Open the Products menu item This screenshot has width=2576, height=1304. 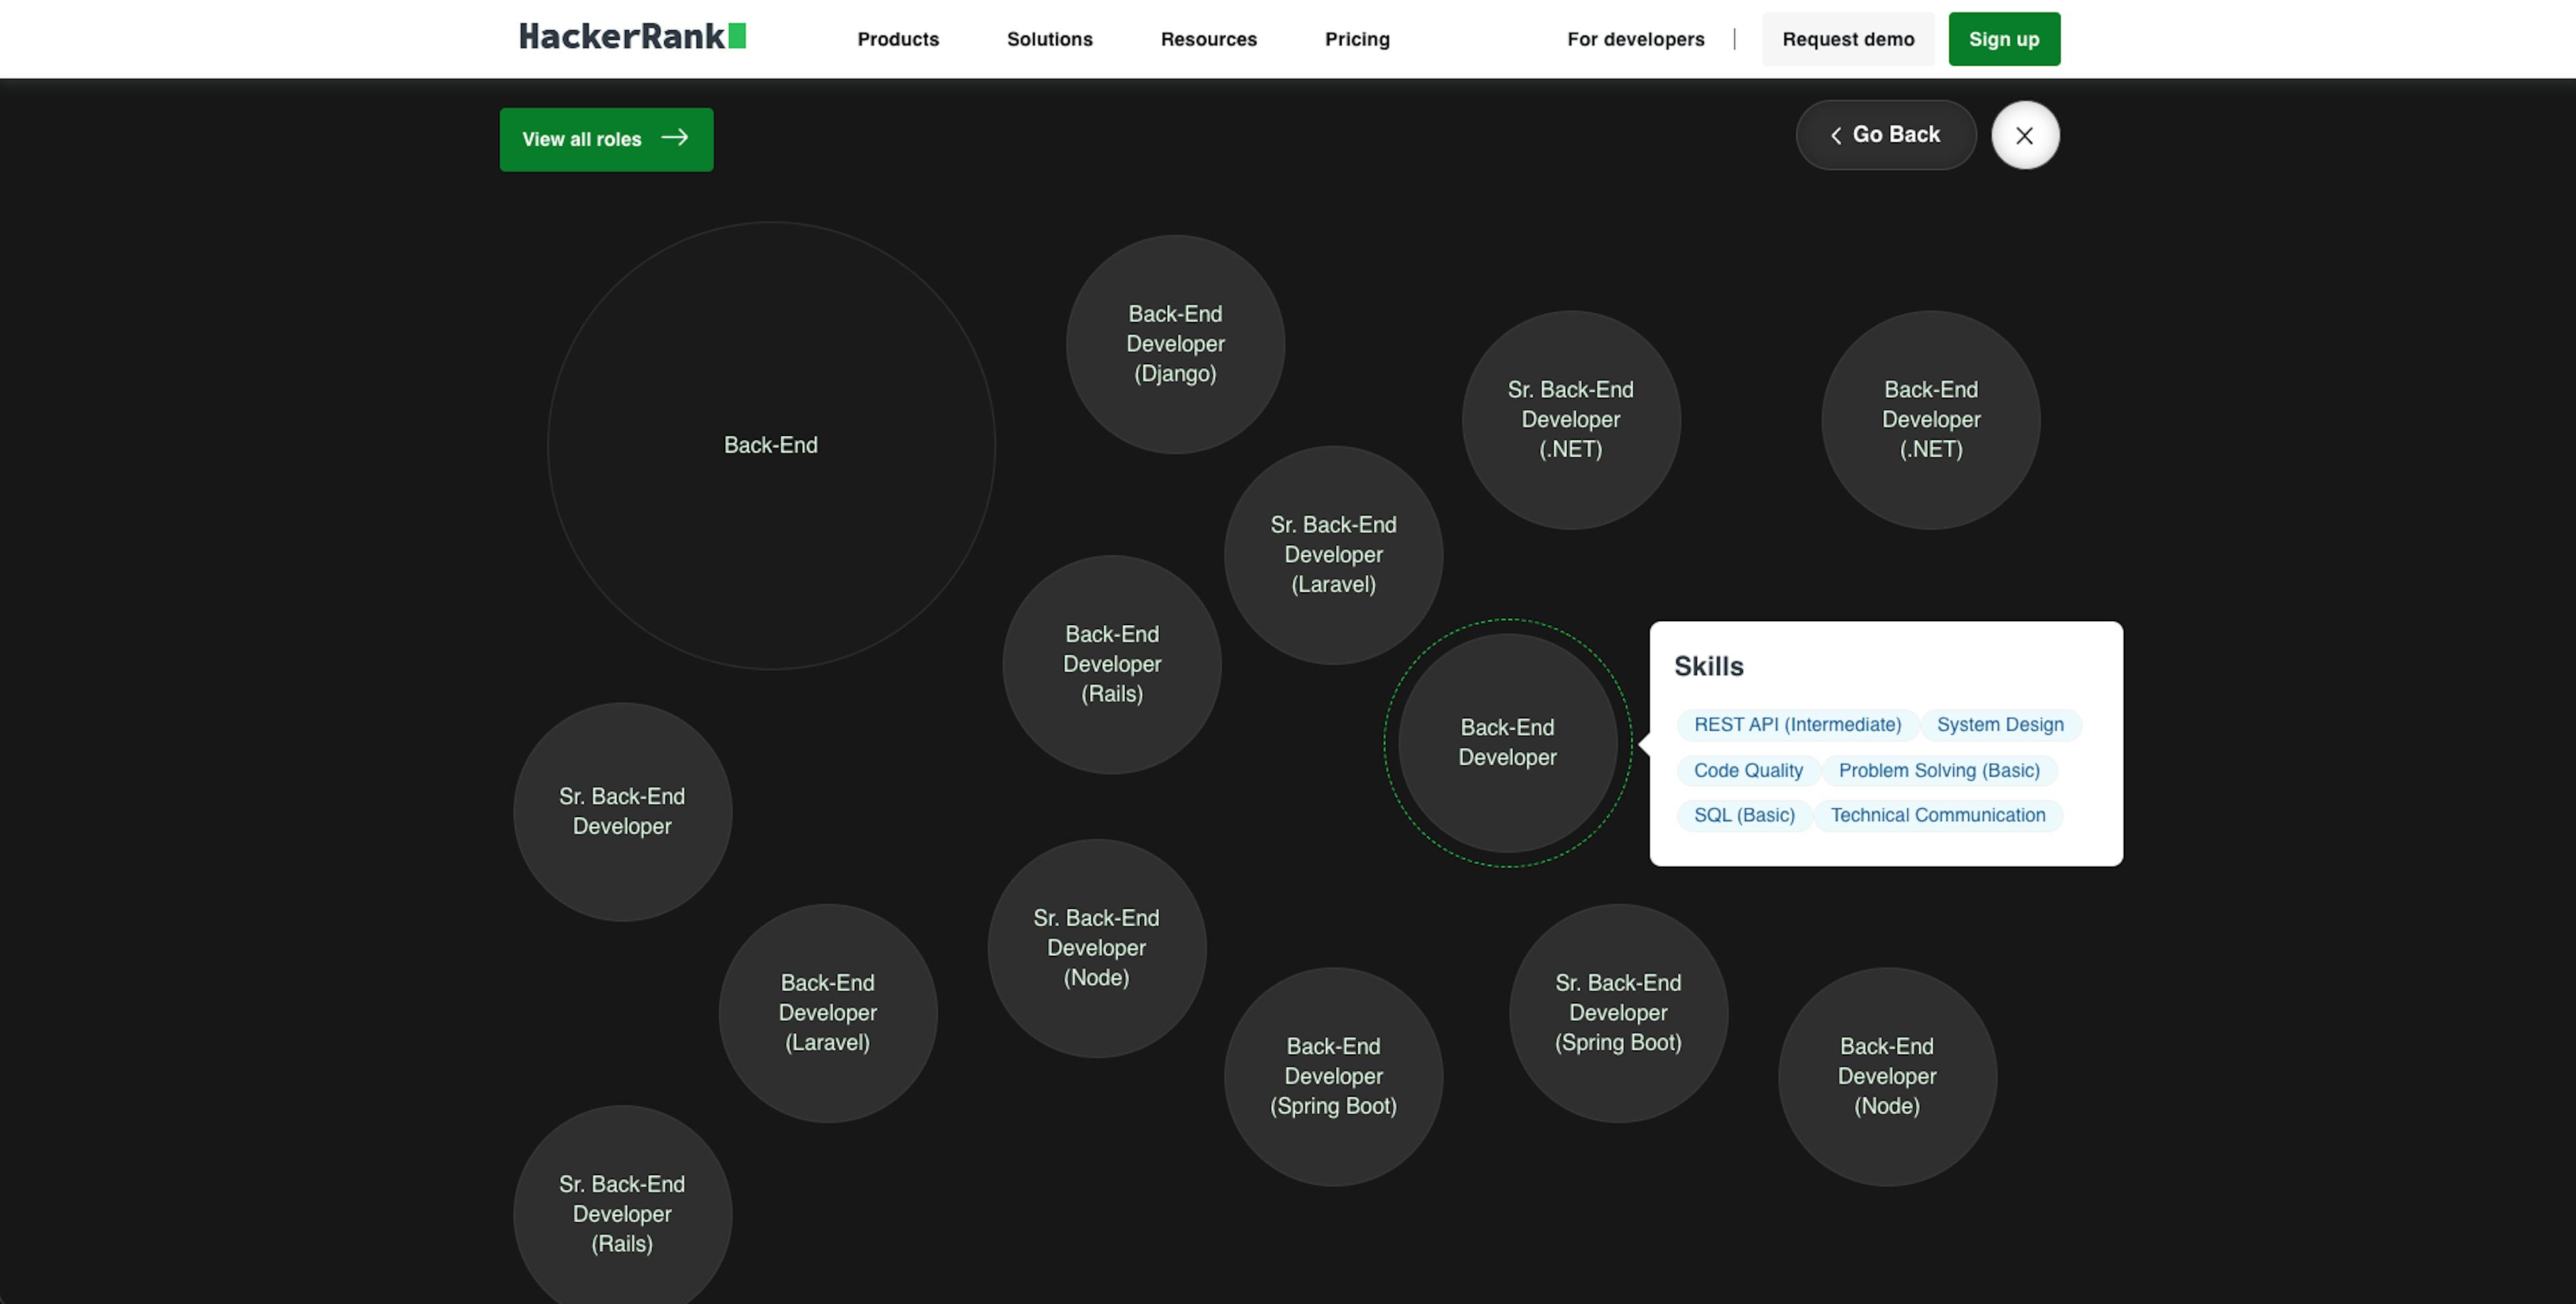tap(898, 38)
